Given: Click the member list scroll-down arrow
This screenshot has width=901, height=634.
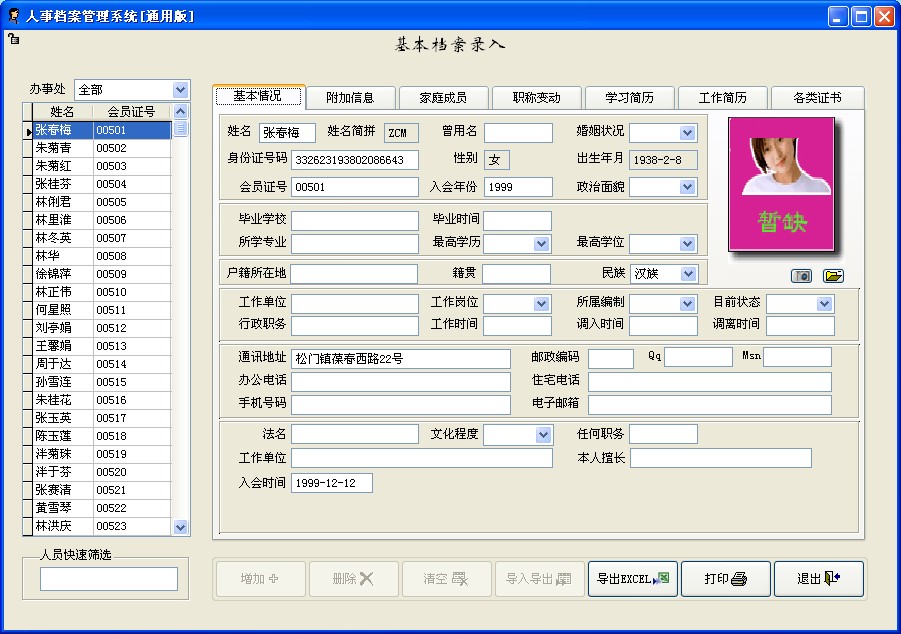Looking at the screenshot, I should click(x=181, y=526).
